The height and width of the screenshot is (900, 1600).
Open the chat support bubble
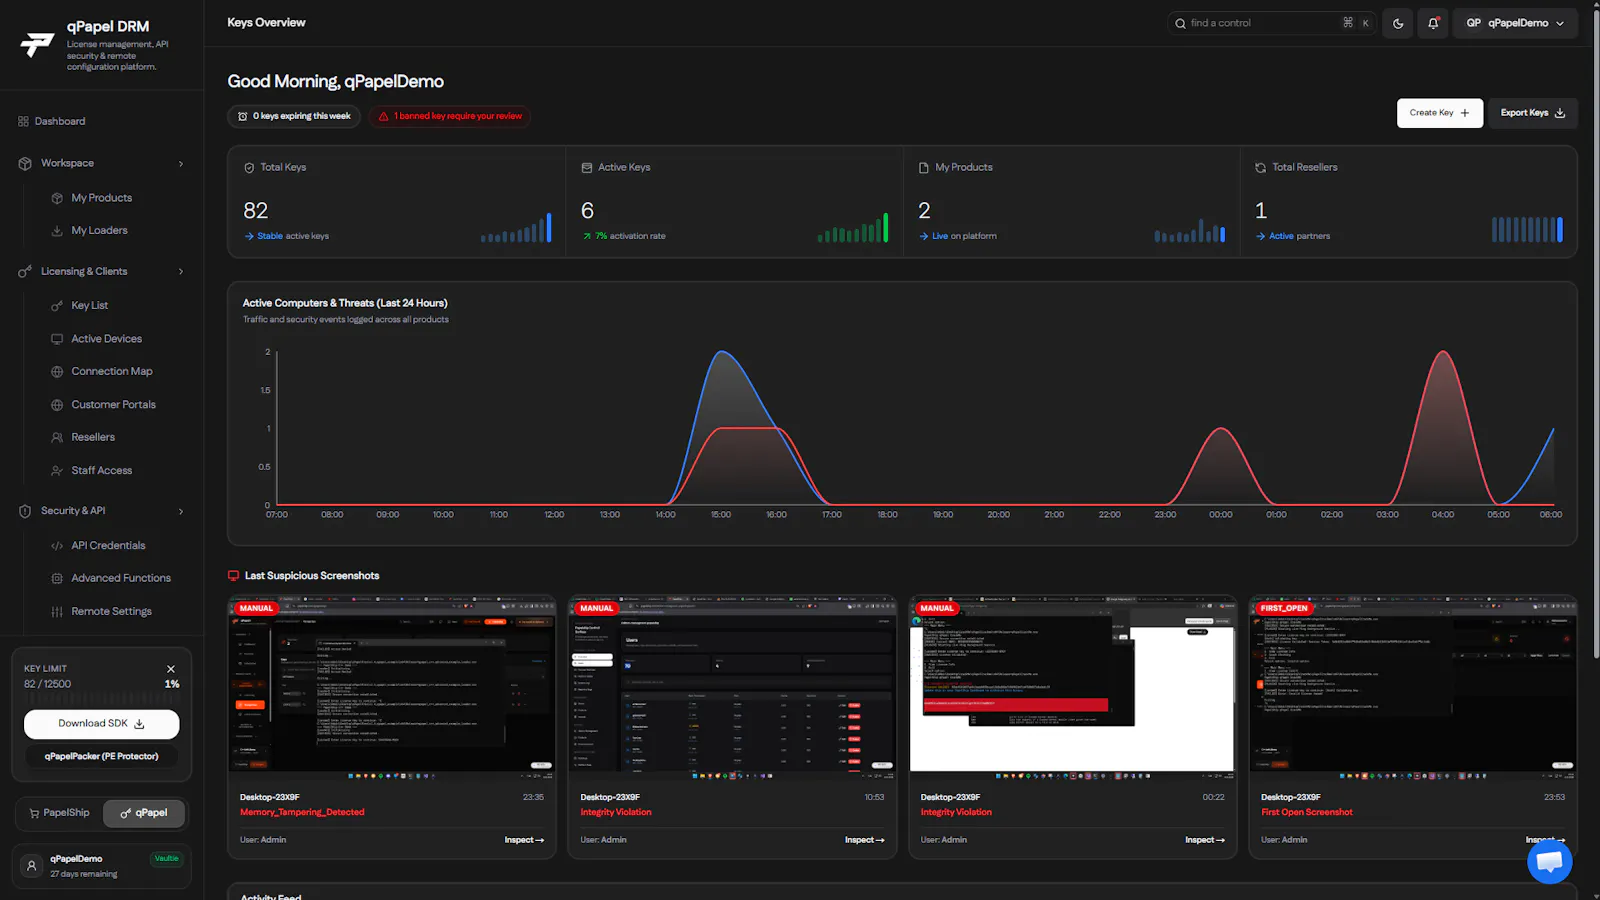1550,861
